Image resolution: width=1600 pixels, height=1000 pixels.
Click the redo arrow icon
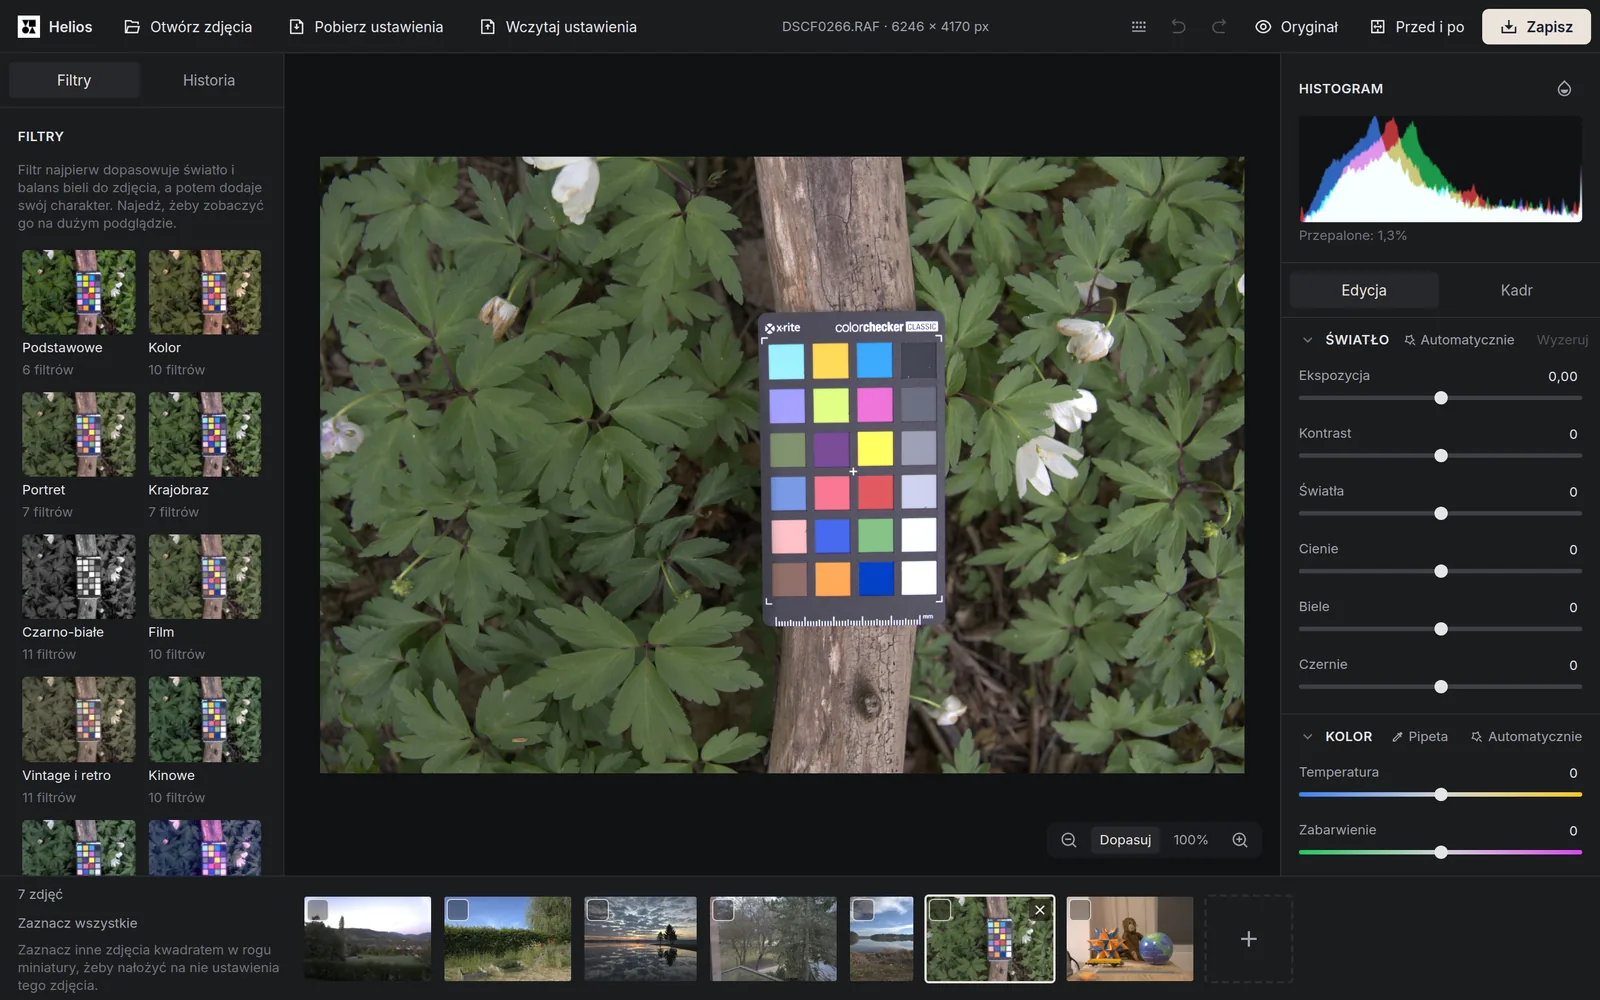point(1218,27)
